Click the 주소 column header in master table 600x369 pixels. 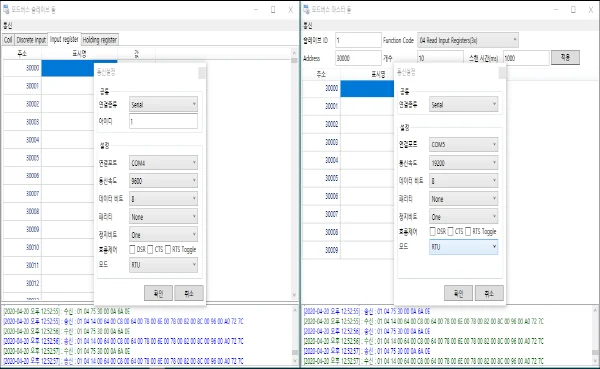click(x=321, y=74)
